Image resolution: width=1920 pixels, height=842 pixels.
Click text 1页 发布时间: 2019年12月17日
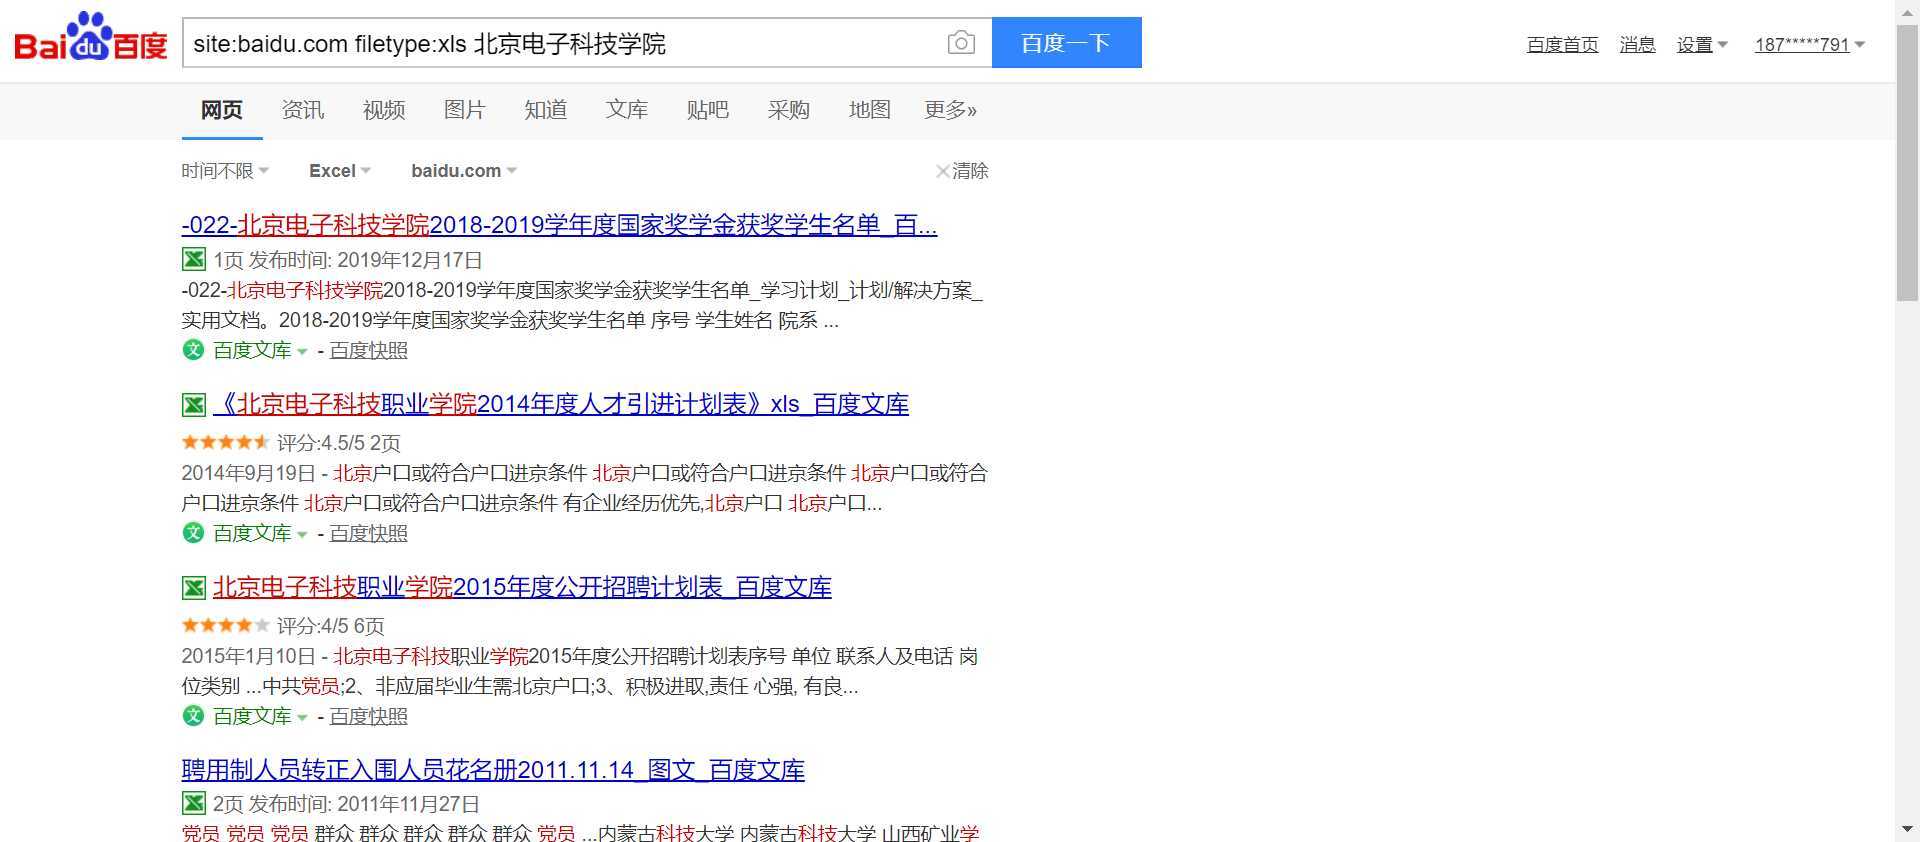(348, 260)
